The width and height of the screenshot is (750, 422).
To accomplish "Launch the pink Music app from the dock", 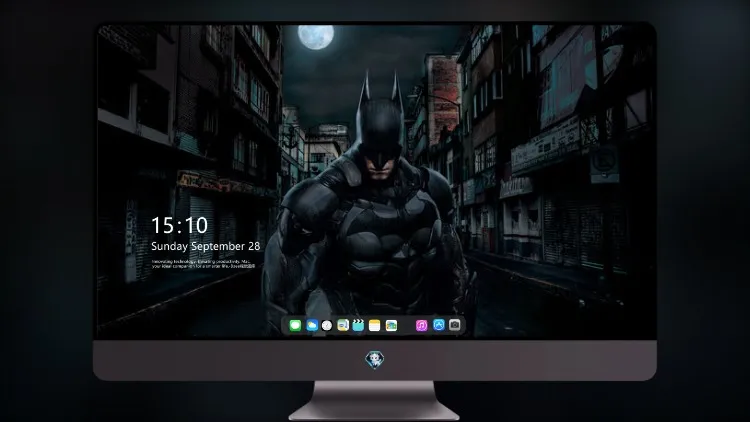I will [421, 325].
